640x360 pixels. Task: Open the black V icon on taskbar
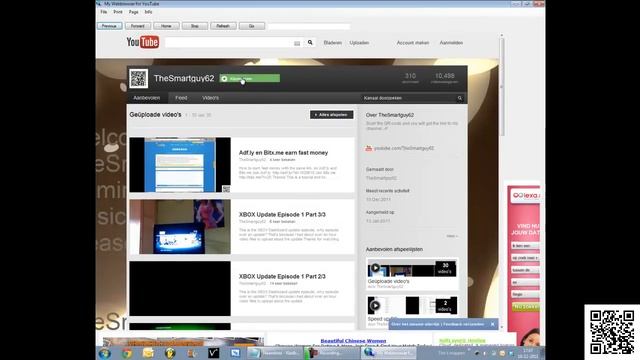pos(213,353)
